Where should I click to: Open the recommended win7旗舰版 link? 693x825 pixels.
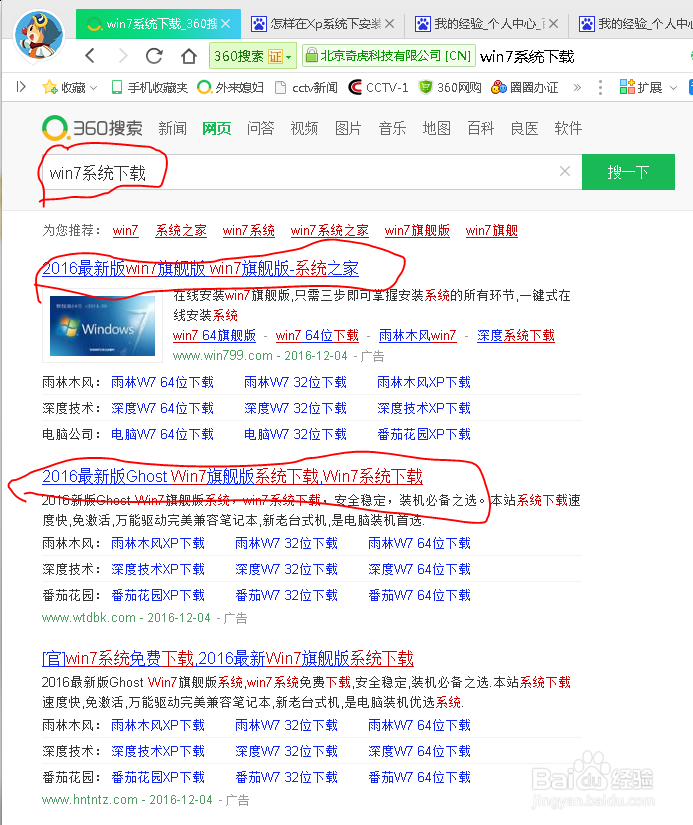pos(417,230)
